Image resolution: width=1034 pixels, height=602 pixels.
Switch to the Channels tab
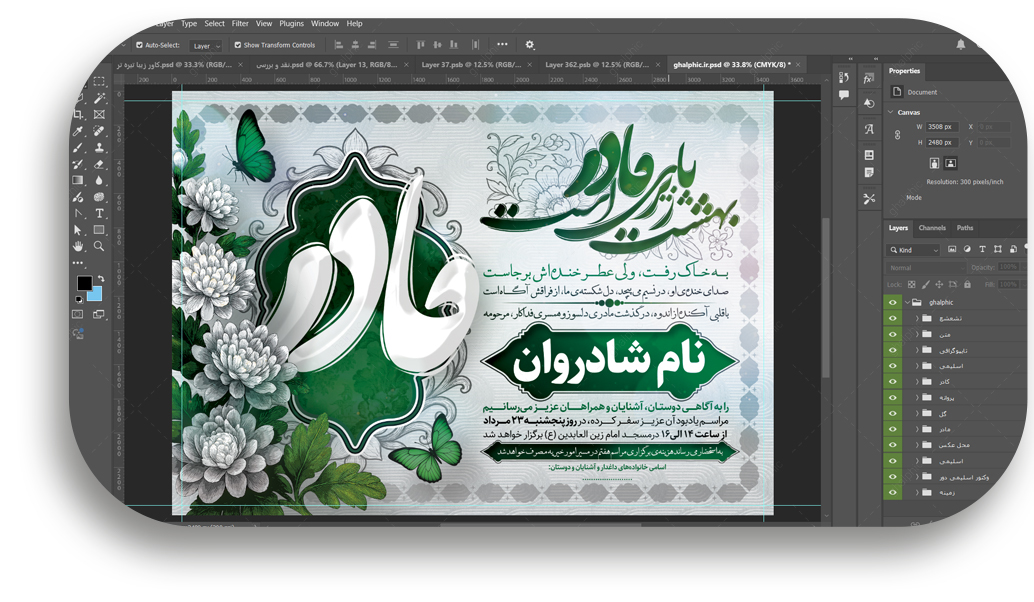click(932, 228)
